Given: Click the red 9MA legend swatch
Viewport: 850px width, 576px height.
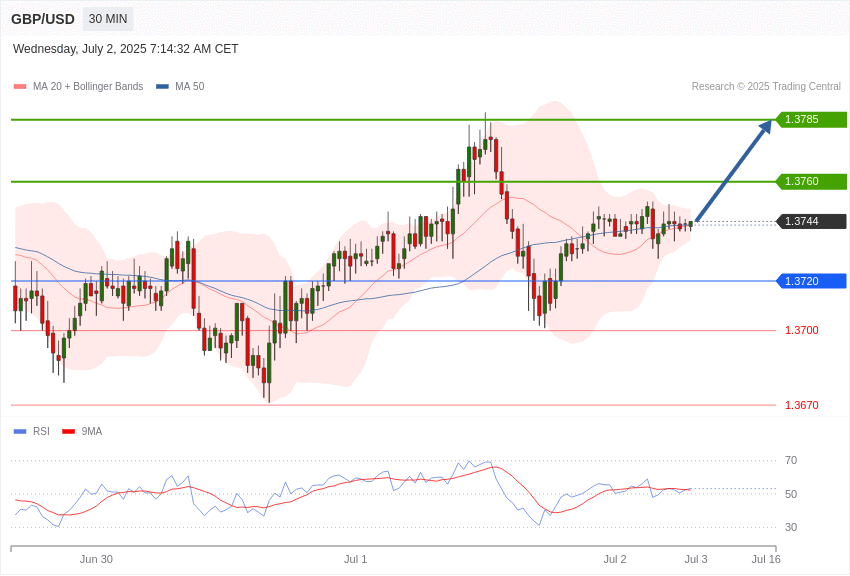Looking at the screenshot, I should [68, 431].
